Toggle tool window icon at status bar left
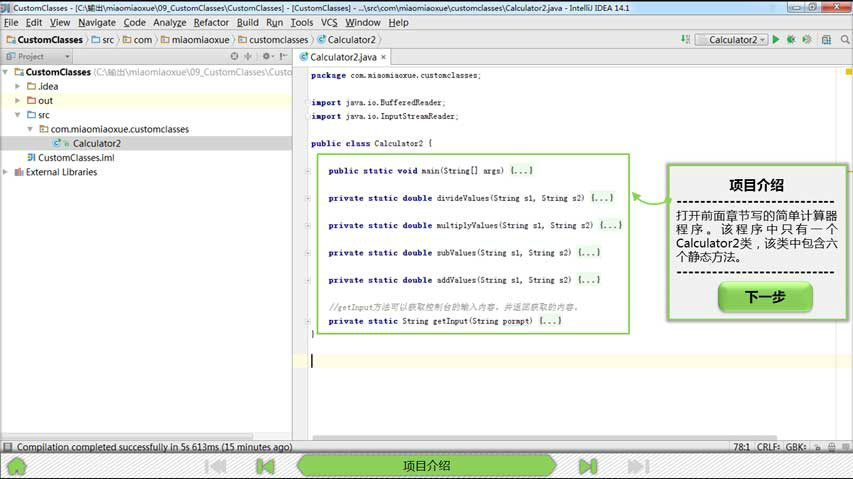853x479 pixels. (7, 447)
